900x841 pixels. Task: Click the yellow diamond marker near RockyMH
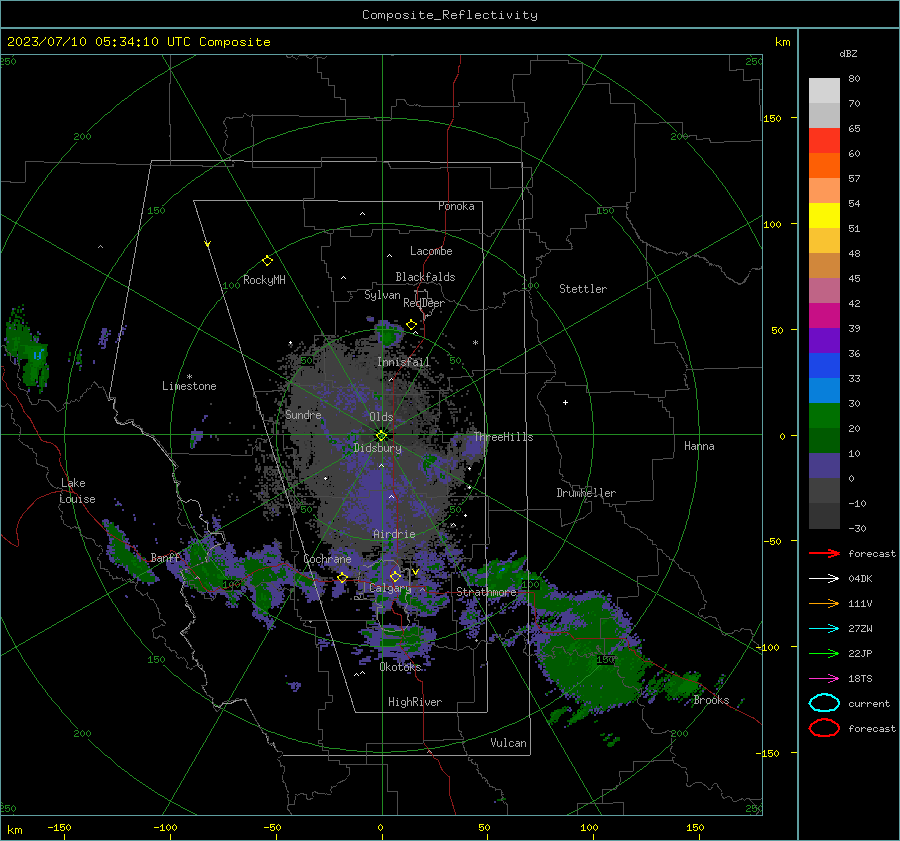(267, 261)
